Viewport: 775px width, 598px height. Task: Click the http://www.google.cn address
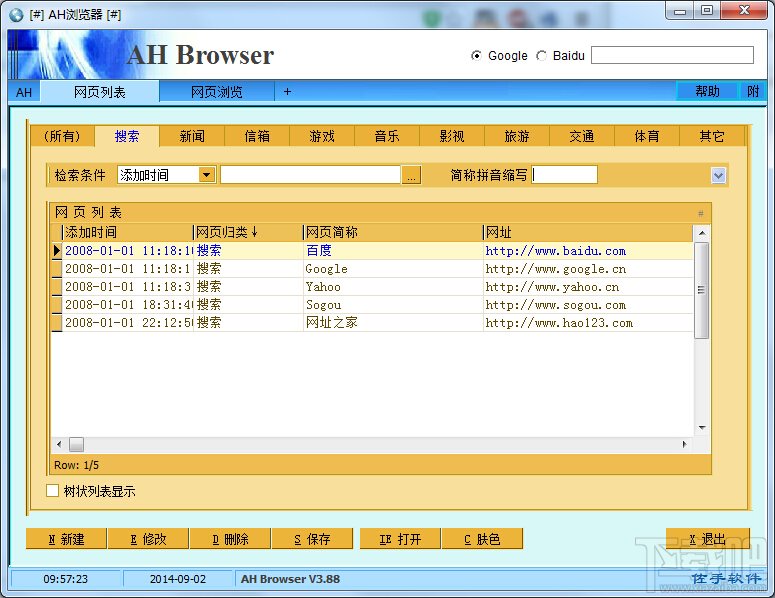556,269
